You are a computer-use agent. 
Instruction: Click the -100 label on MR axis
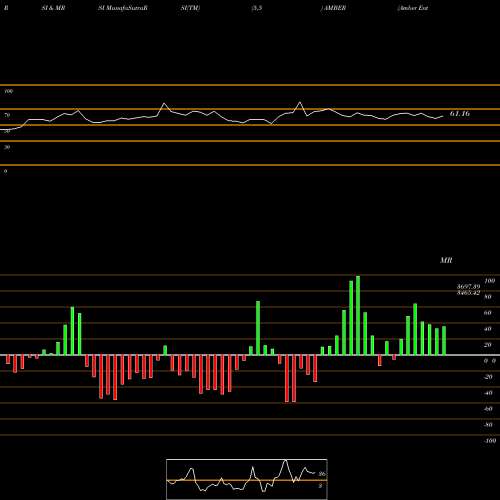click(490, 441)
